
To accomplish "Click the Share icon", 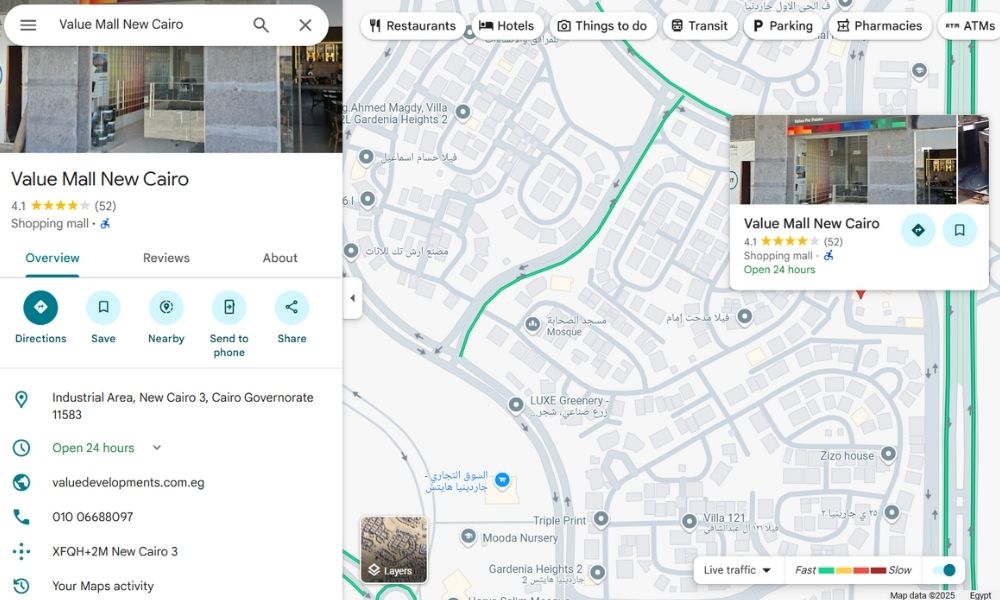I will (292, 308).
